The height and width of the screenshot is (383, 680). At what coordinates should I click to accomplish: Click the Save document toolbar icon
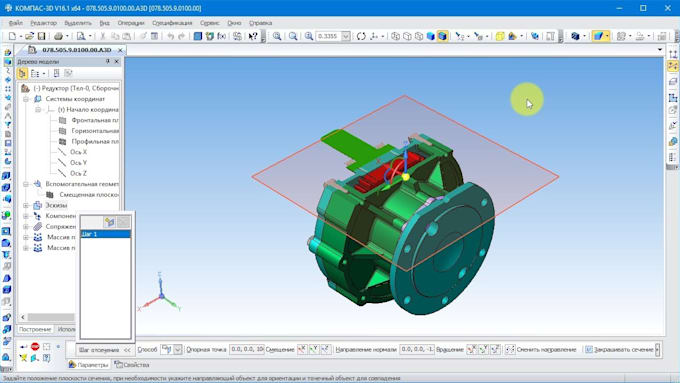click(x=41, y=36)
